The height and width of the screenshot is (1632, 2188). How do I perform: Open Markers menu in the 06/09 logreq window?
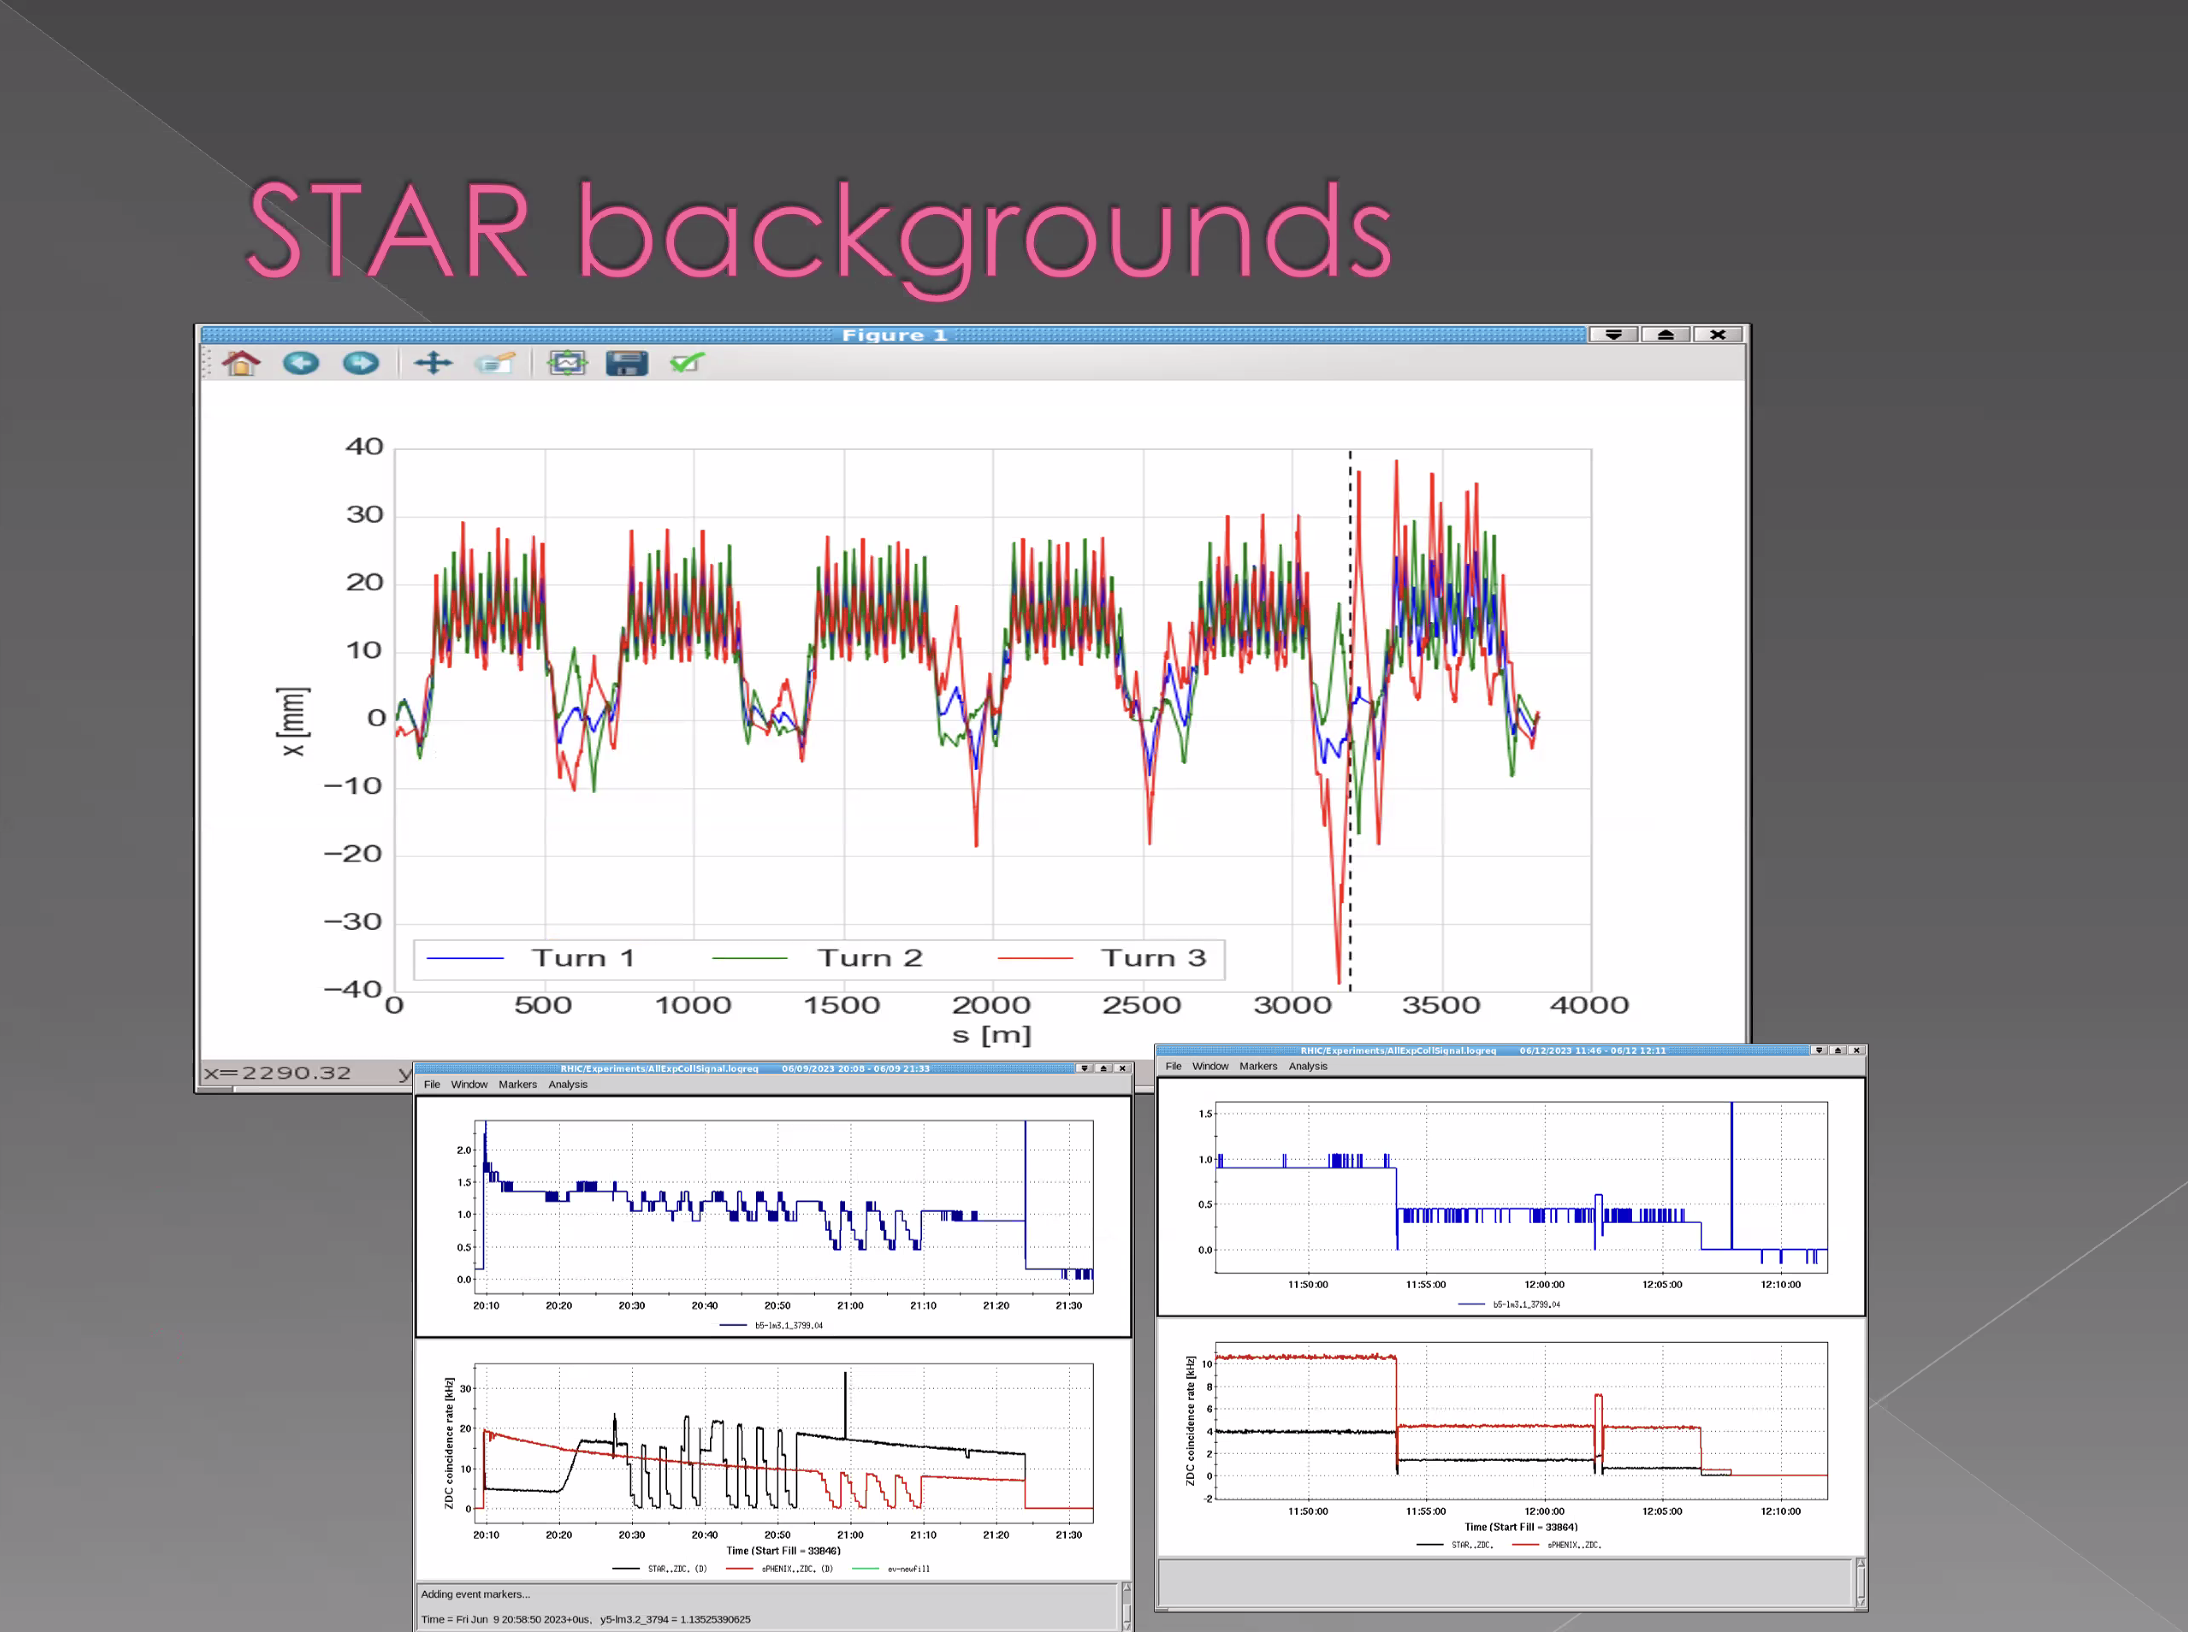pos(518,1084)
